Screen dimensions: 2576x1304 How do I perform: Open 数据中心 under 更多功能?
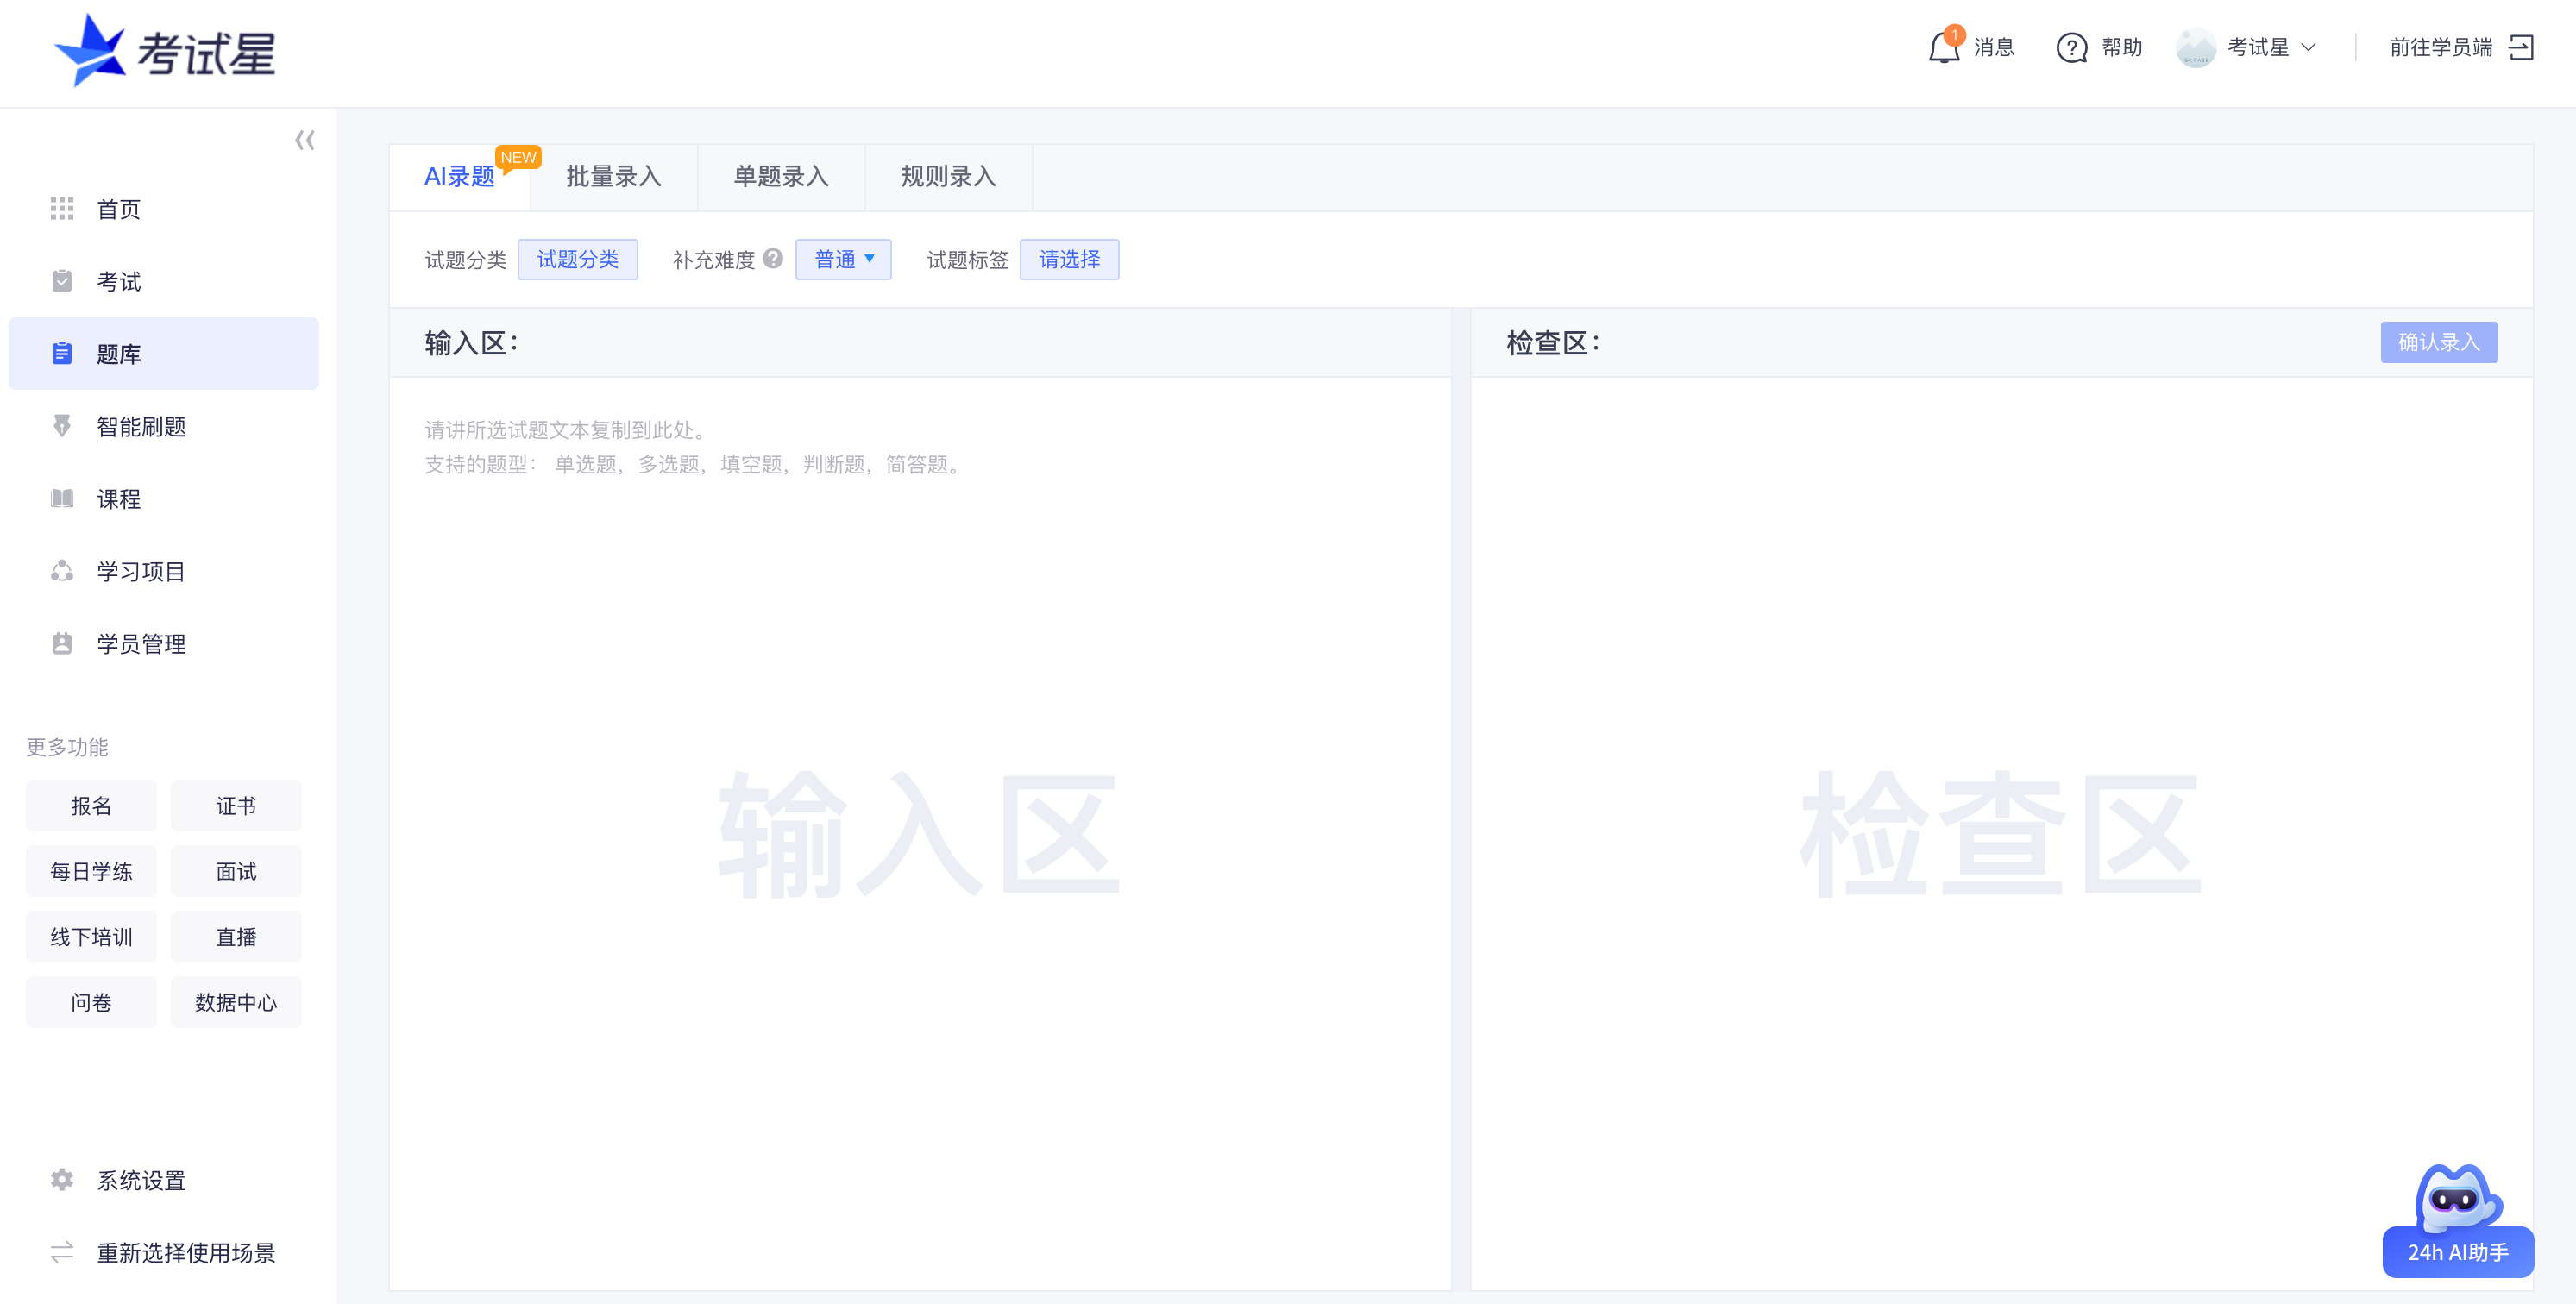236,1001
